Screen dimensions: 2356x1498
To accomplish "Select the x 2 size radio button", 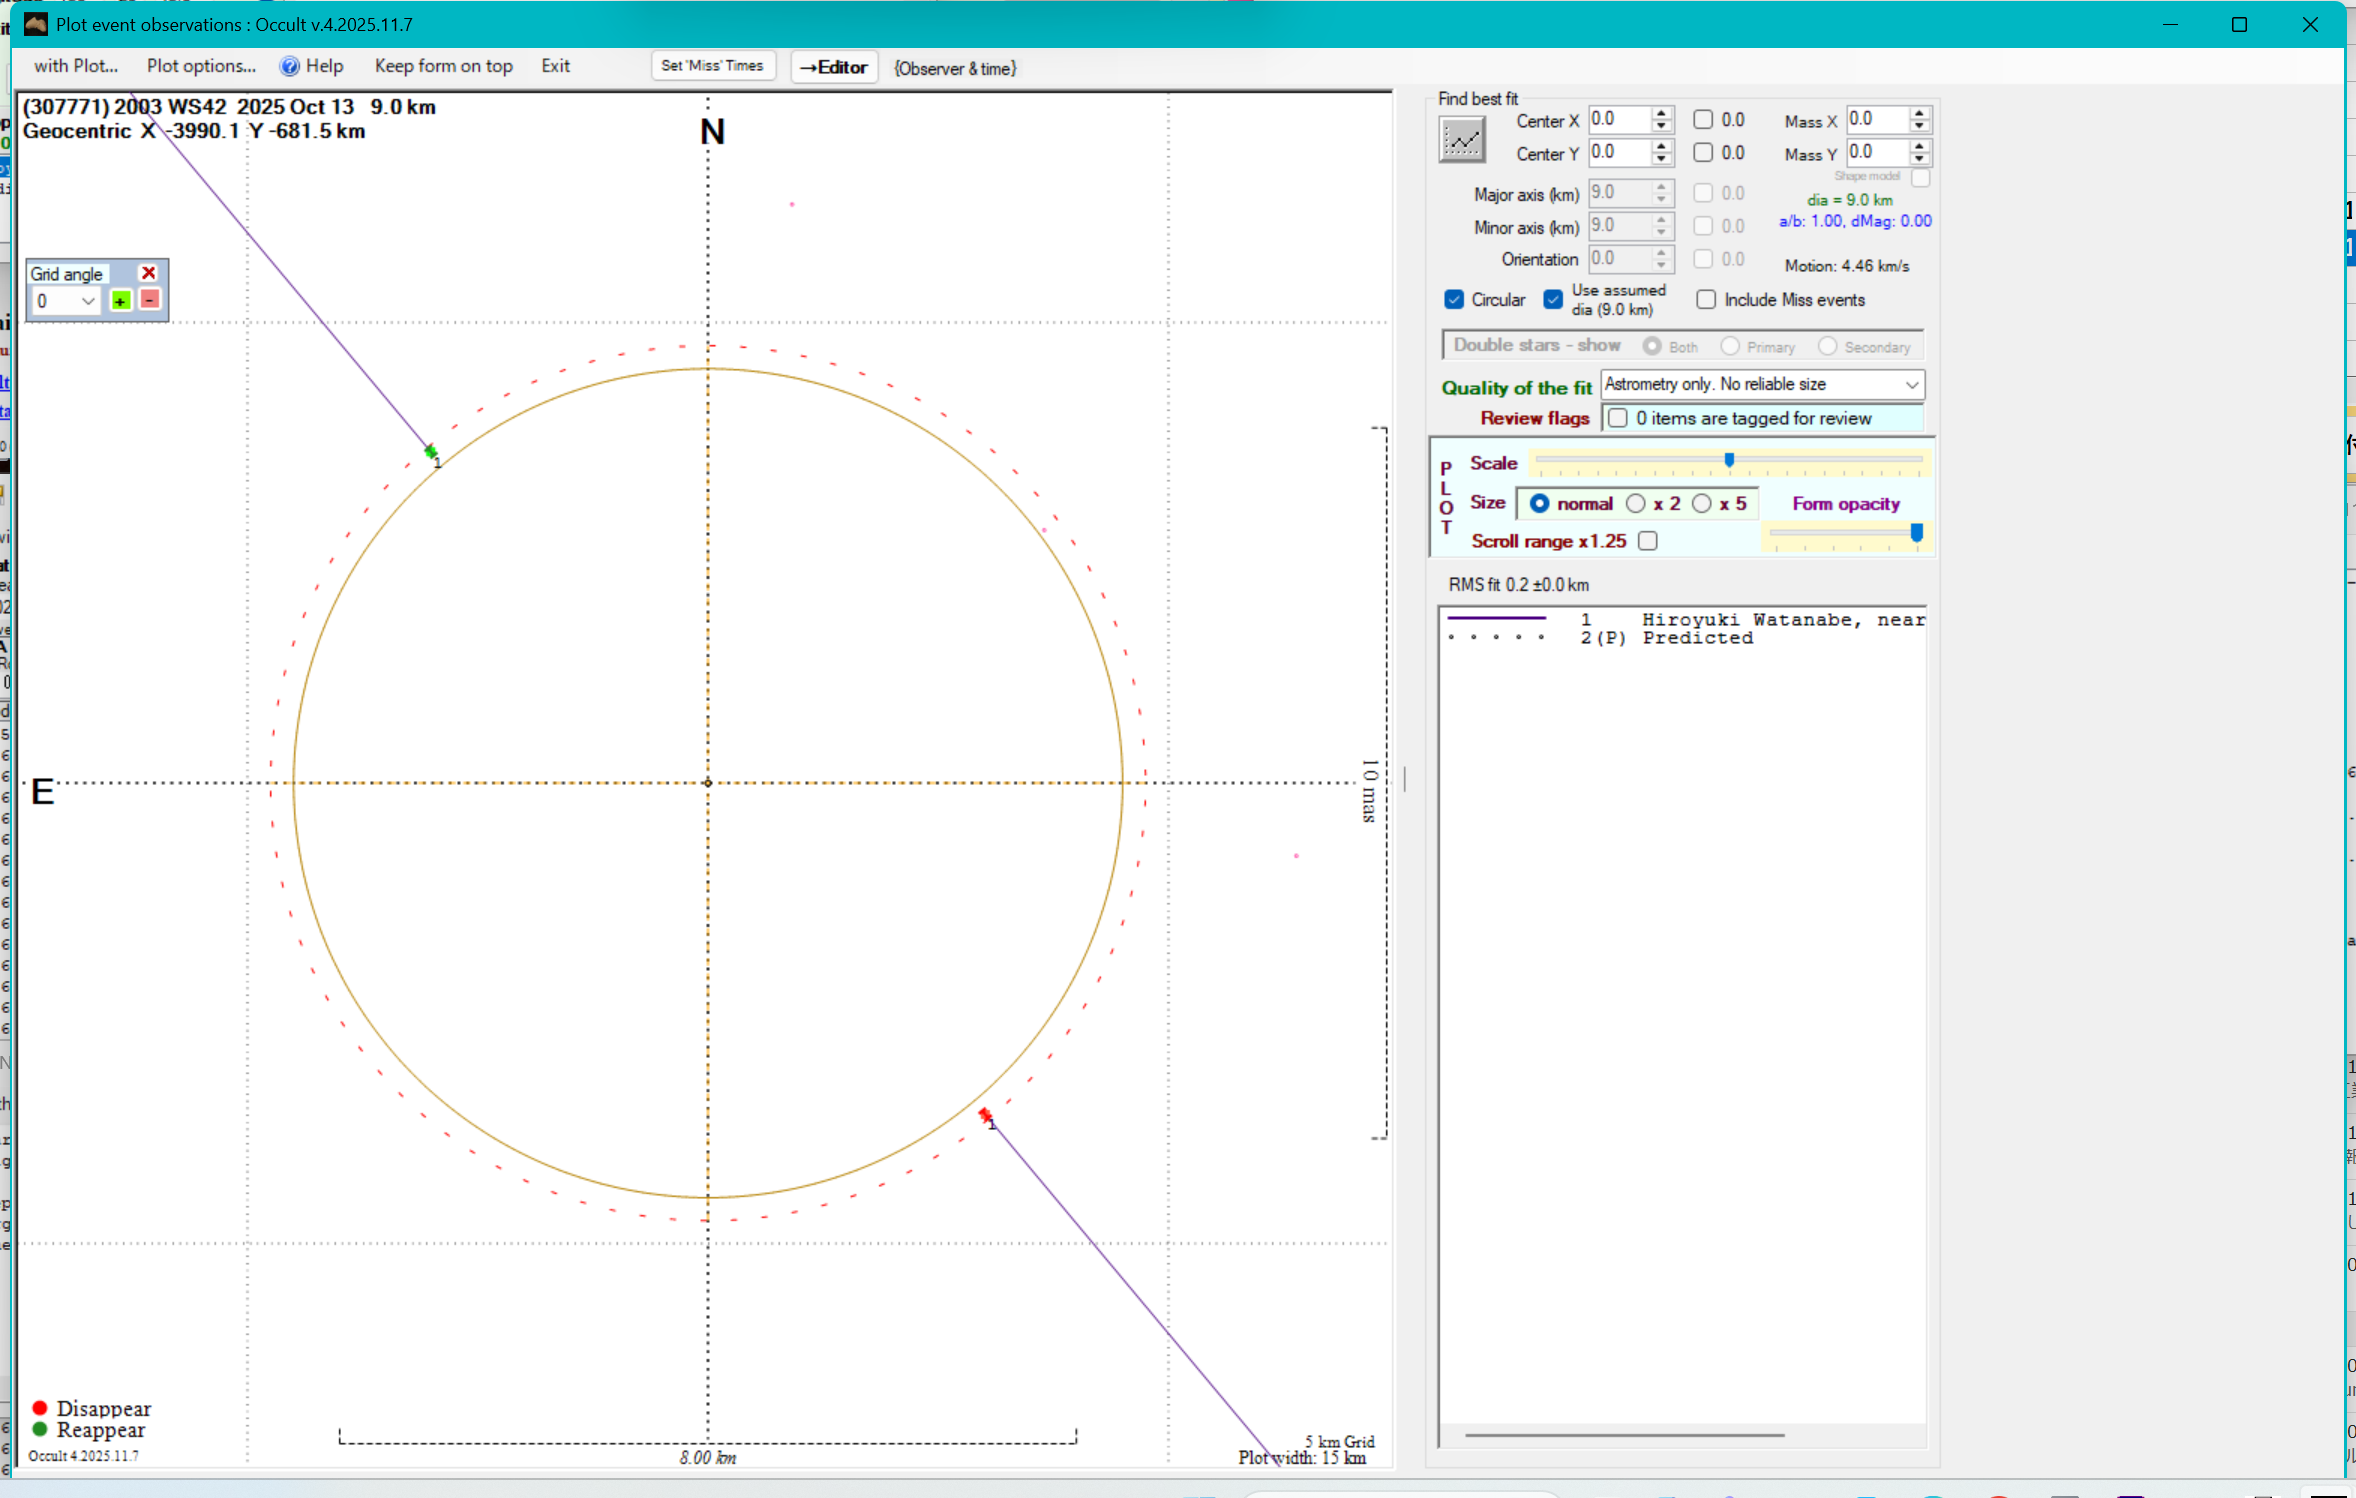I will [x=1636, y=504].
